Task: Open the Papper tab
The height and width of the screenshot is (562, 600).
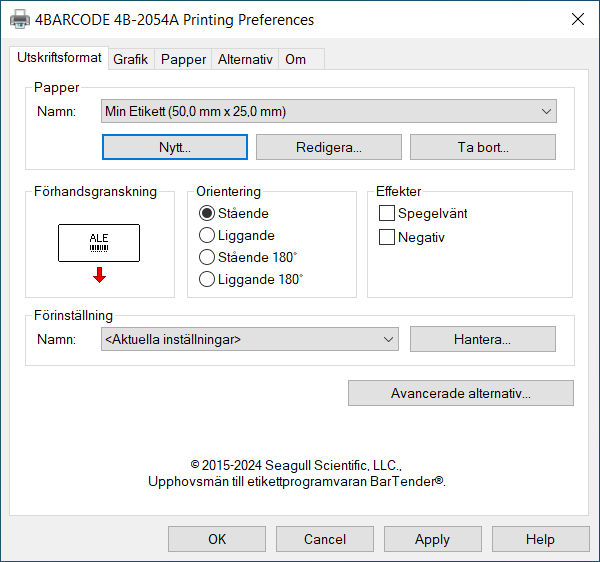Action: [184, 60]
